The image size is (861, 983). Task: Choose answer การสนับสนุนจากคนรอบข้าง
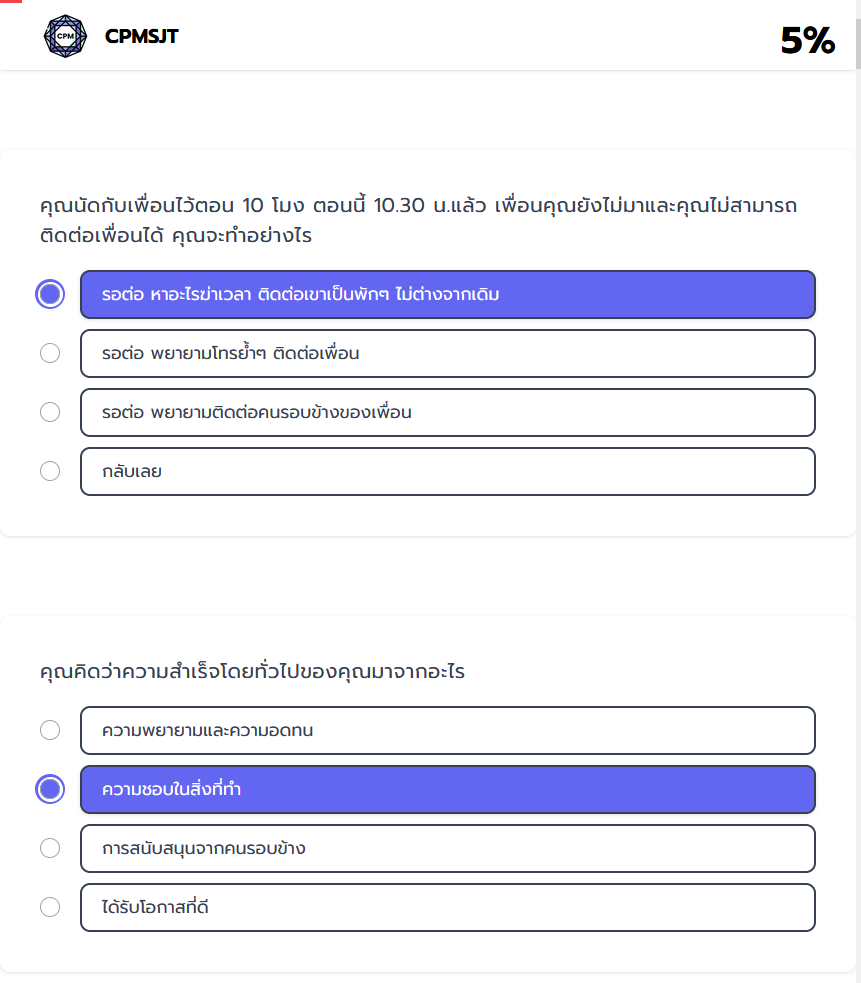[x=447, y=848]
